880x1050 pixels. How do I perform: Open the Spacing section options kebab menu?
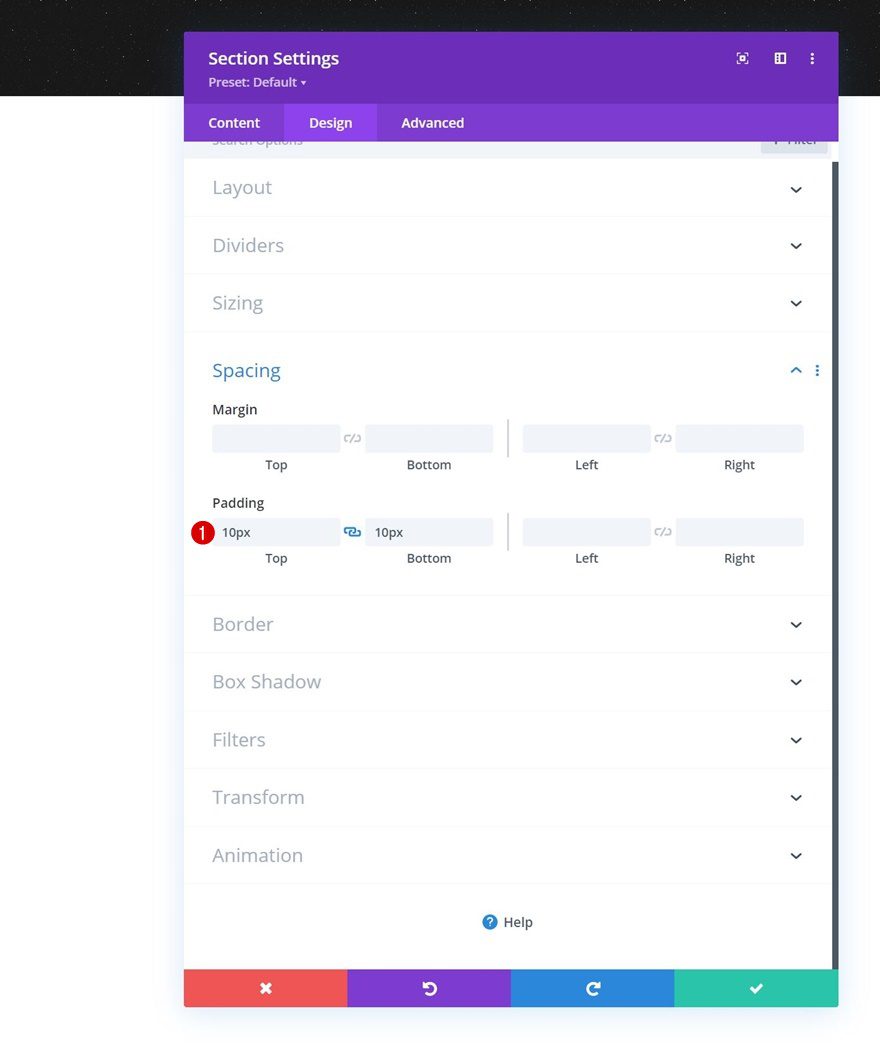[817, 370]
